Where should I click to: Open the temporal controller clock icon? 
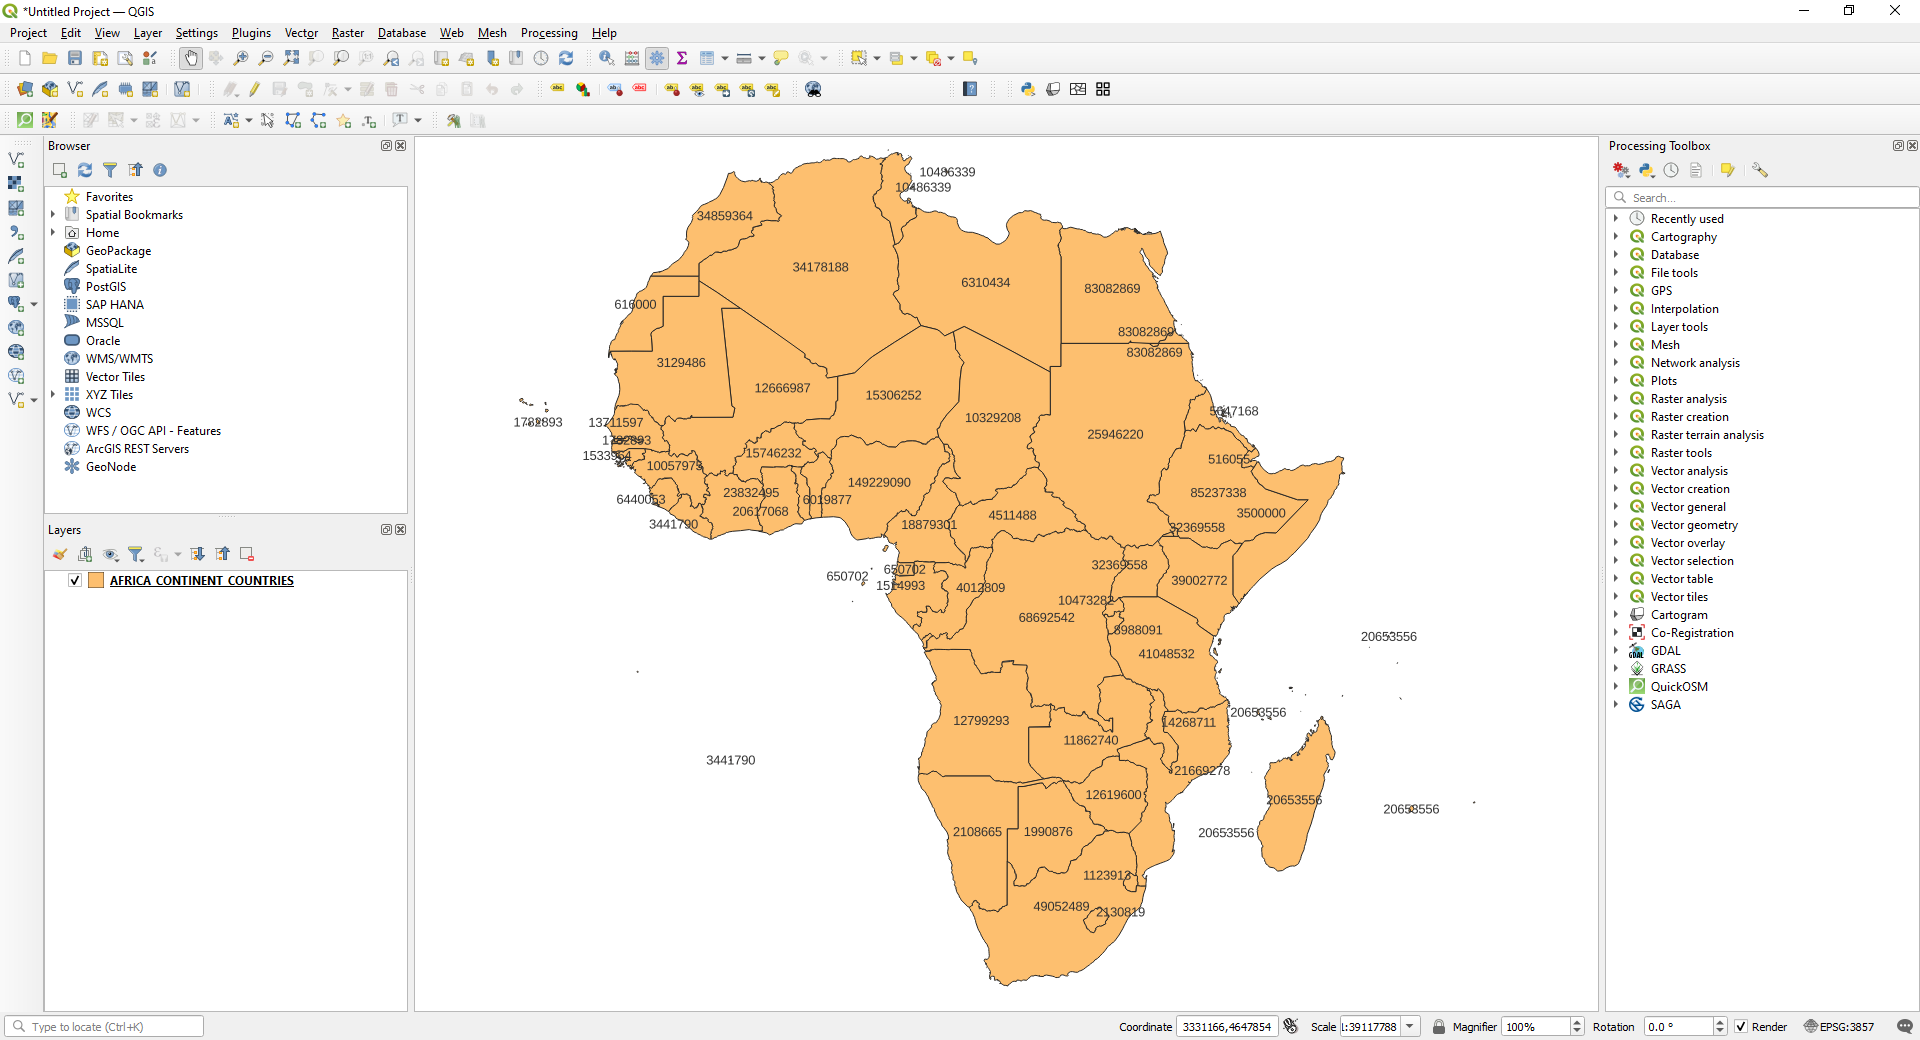click(x=541, y=59)
